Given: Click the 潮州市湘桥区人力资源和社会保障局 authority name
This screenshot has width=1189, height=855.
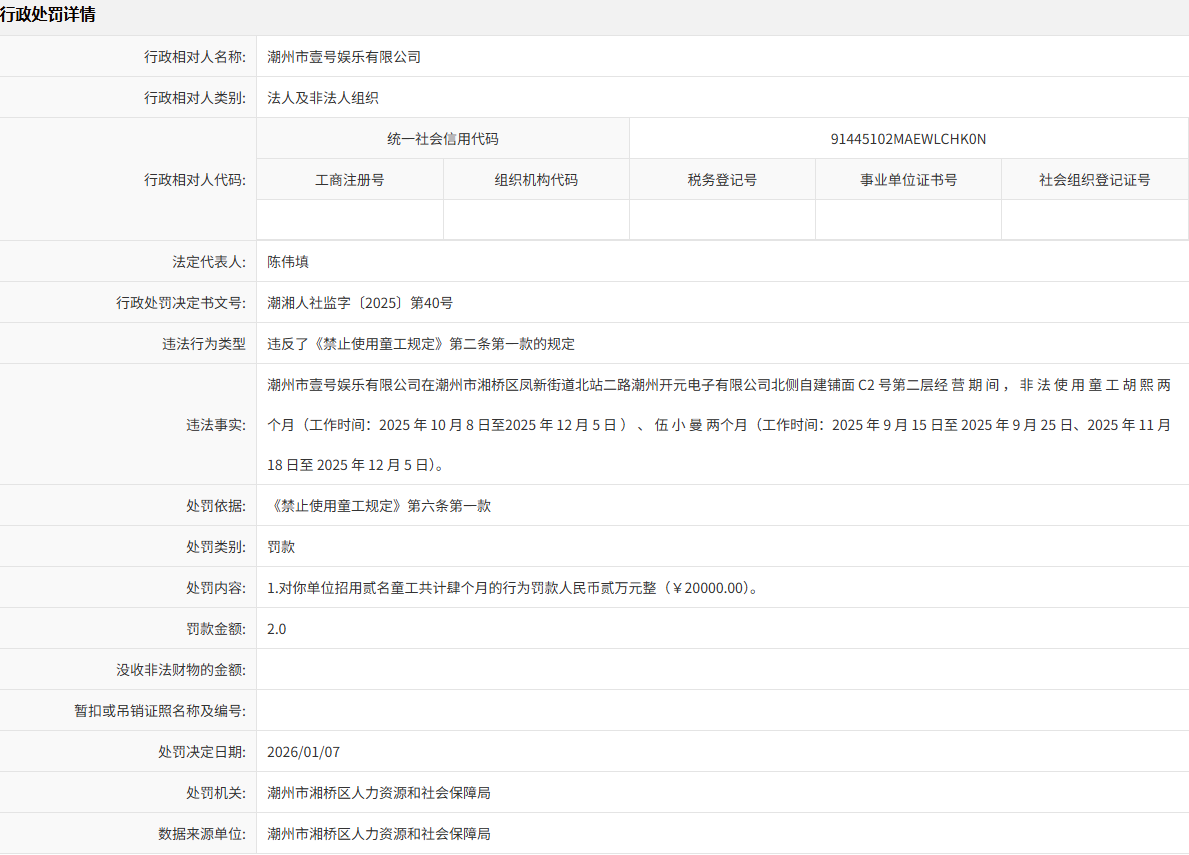Looking at the screenshot, I should (378, 792).
